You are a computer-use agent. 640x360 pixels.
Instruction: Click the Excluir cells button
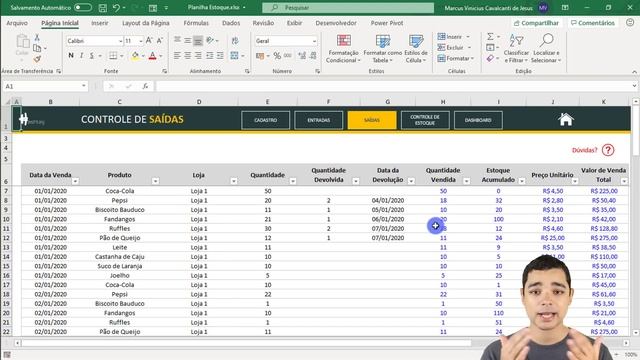pyautogui.click(x=454, y=48)
